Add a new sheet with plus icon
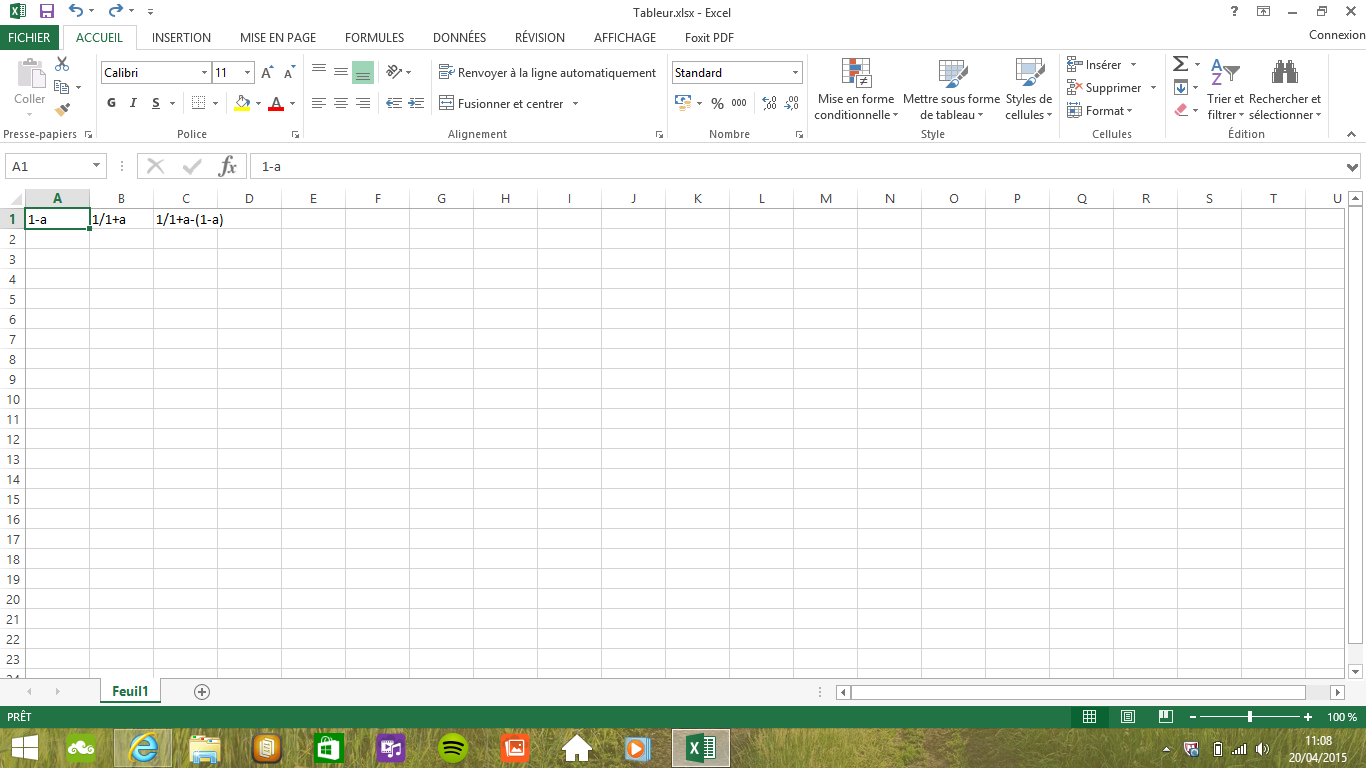The image size is (1366, 768). [x=202, y=691]
